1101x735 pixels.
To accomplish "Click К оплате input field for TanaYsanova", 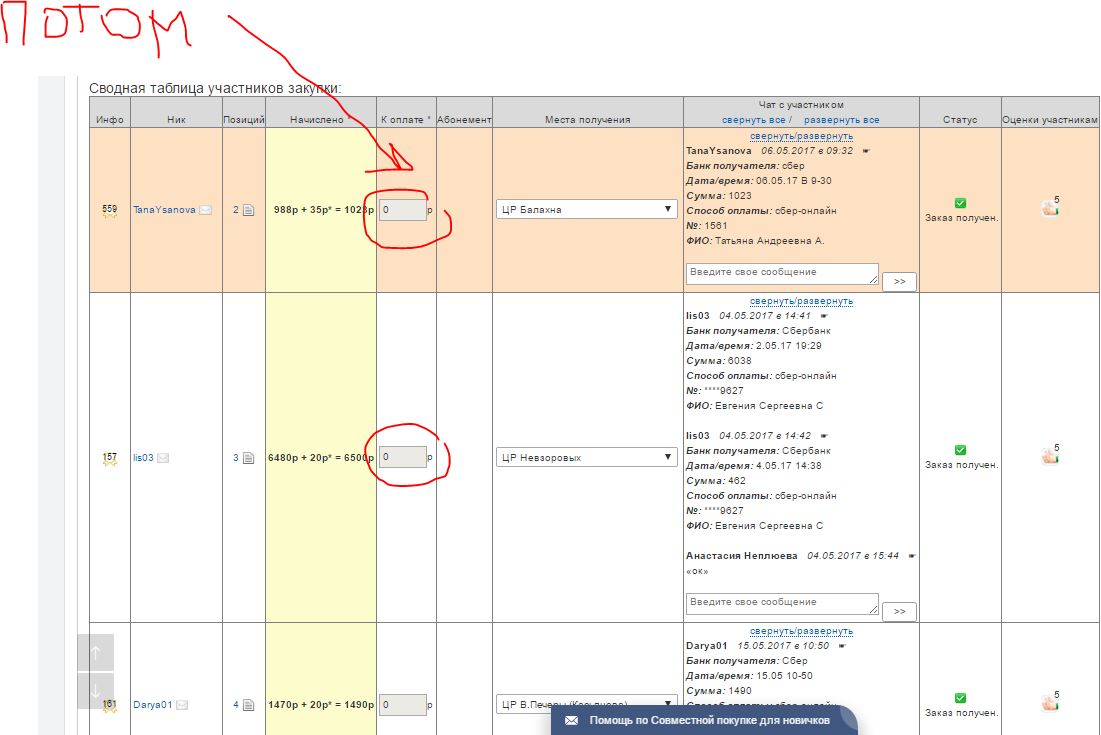I will [x=402, y=210].
